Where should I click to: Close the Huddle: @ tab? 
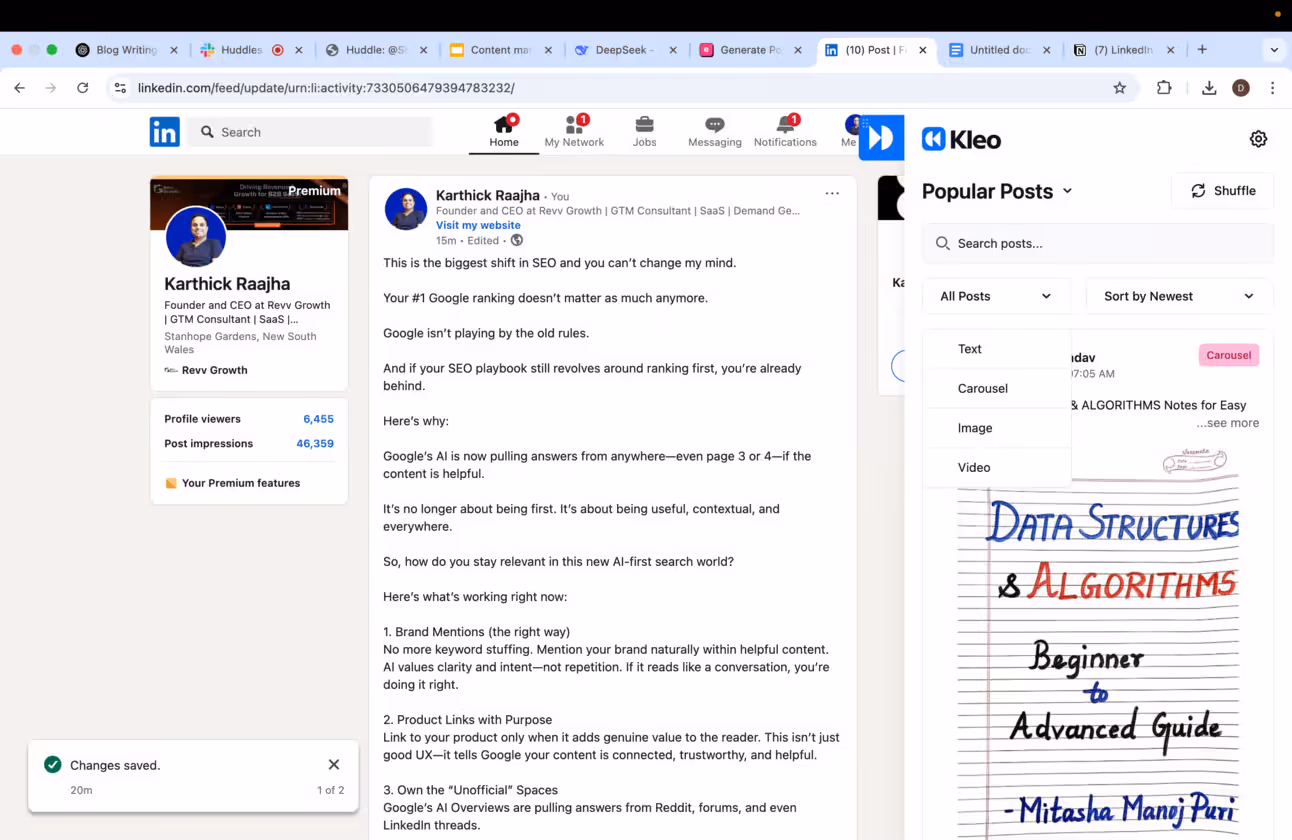423,50
